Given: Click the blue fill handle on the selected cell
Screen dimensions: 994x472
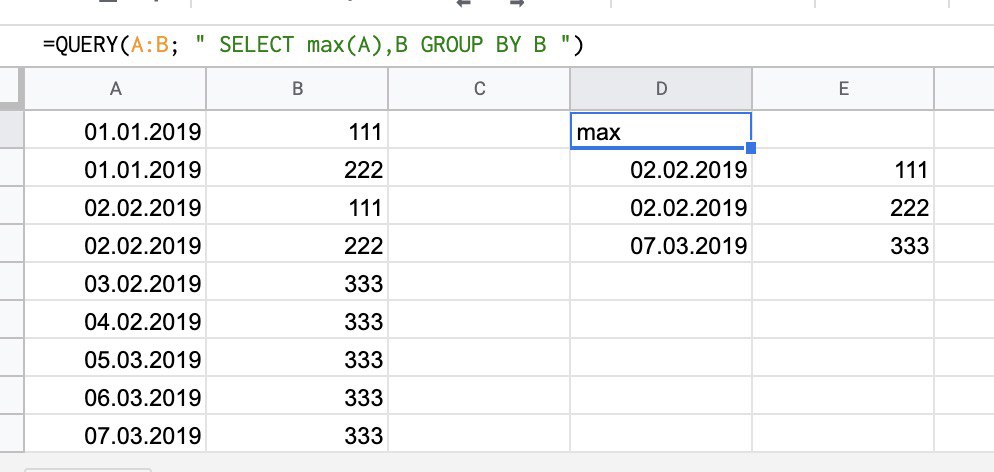Looking at the screenshot, I should click(751, 148).
